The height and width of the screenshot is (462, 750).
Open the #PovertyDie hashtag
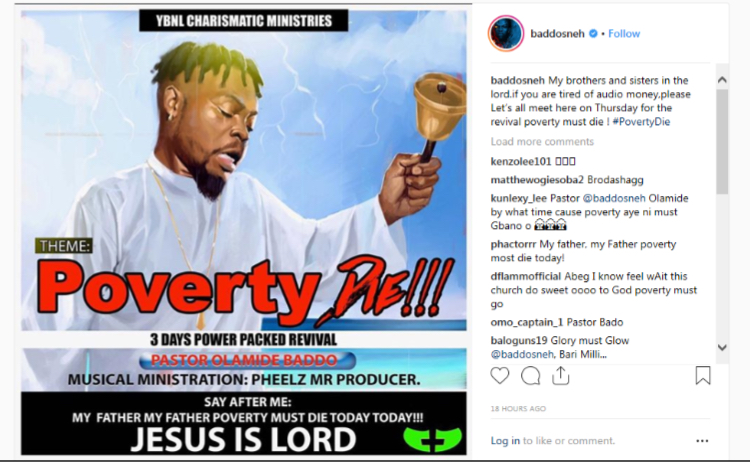click(x=641, y=121)
